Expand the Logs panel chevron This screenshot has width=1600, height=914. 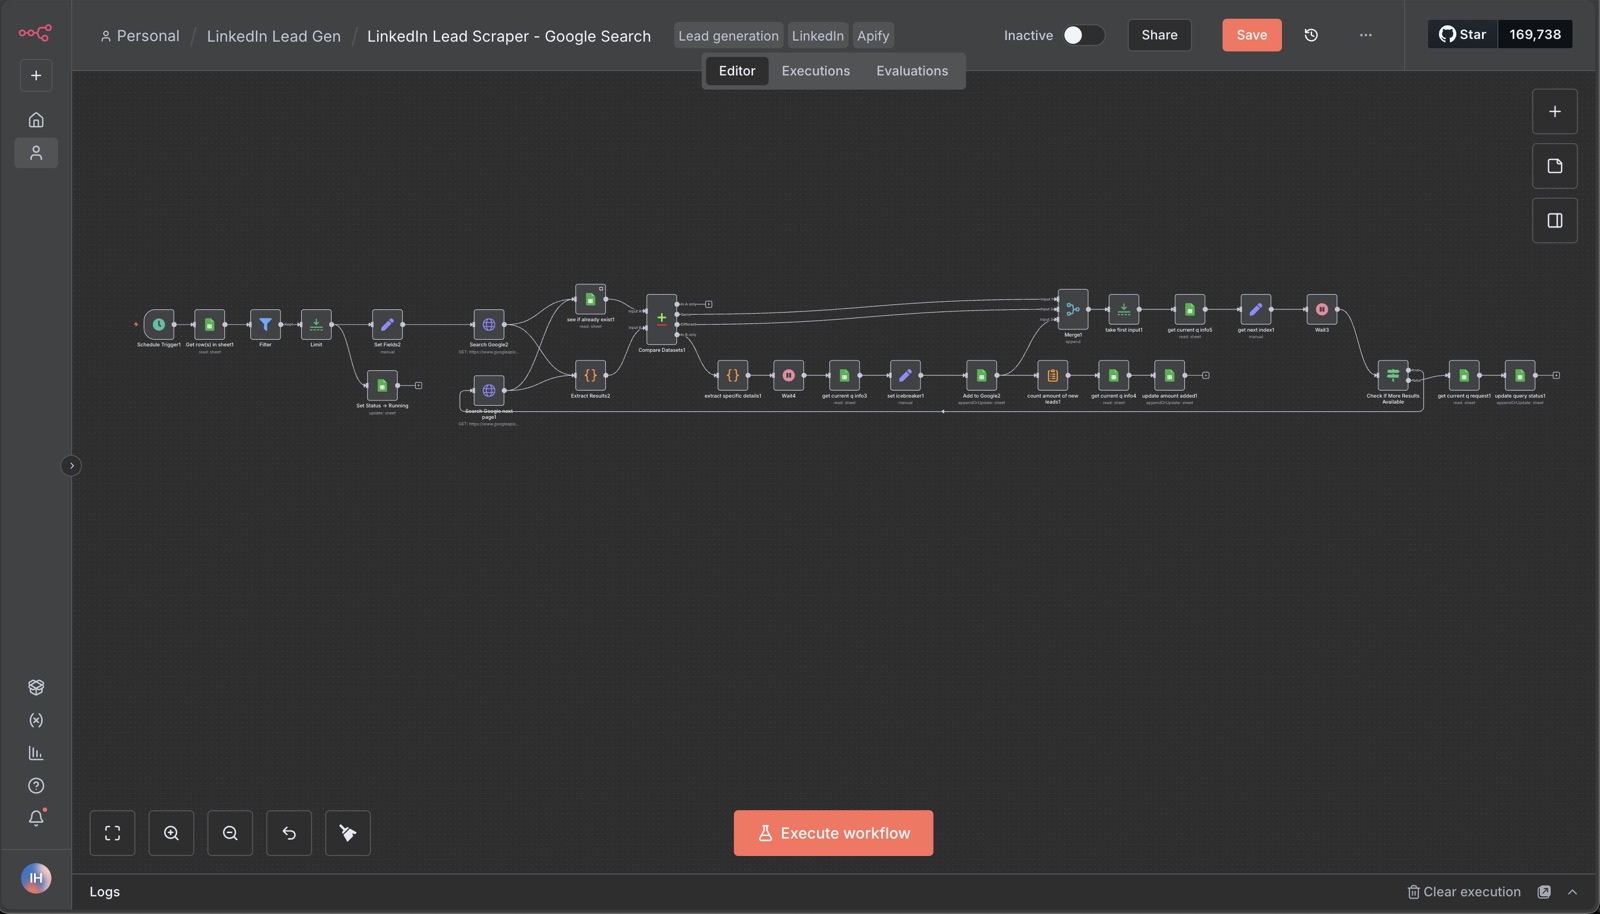(1572, 892)
